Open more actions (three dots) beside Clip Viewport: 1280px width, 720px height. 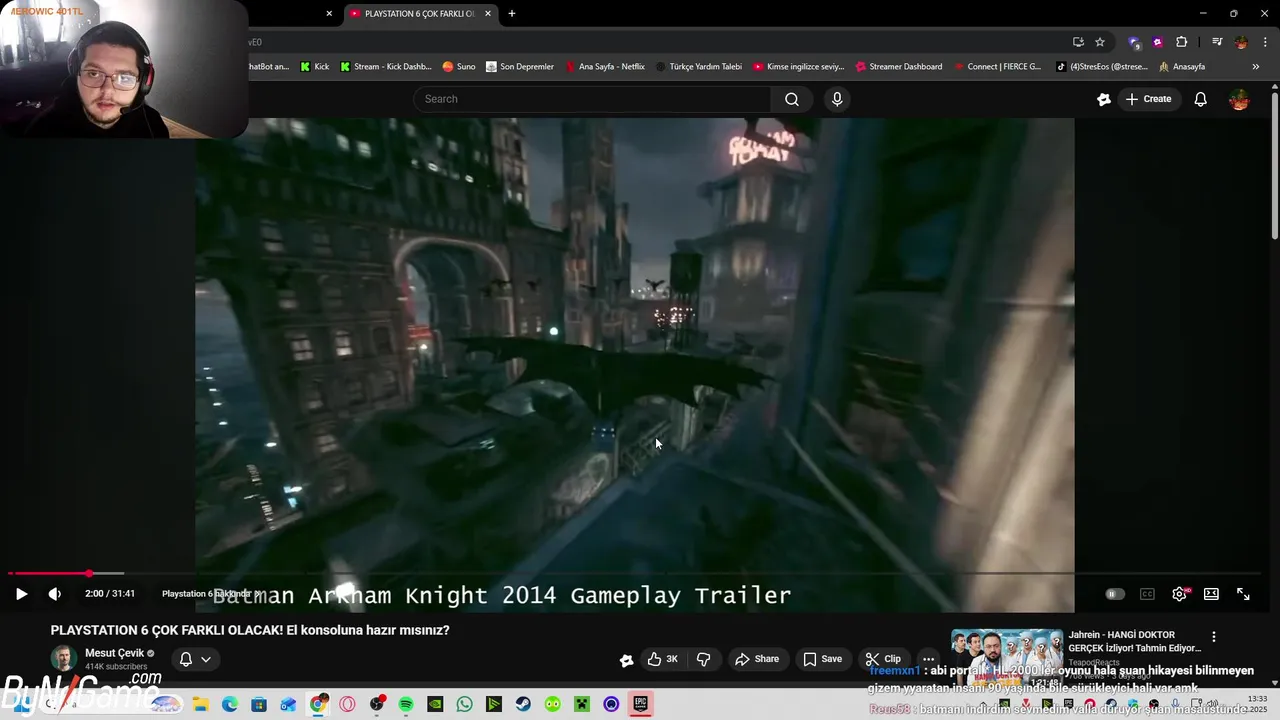(x=929, y=659)
